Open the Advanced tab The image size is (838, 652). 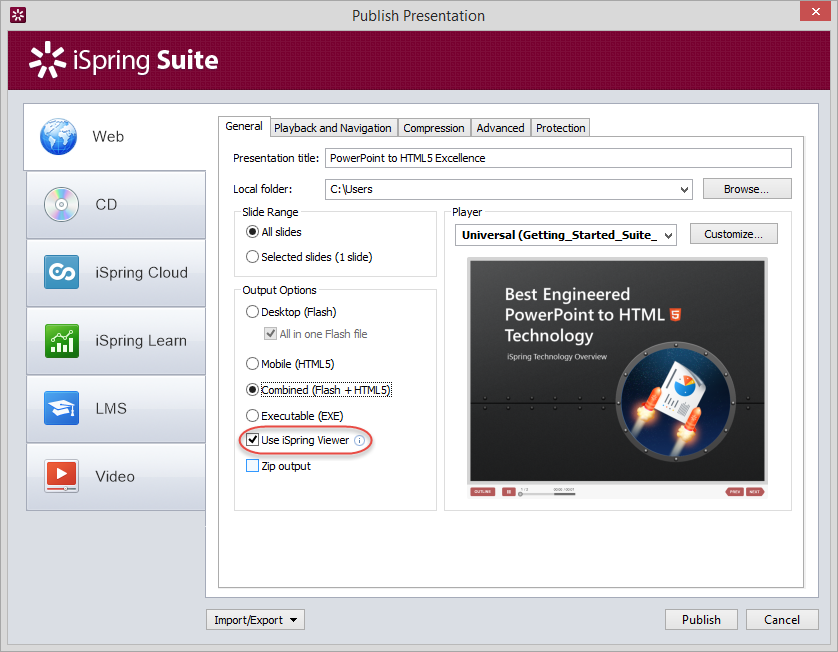[500, 128]
